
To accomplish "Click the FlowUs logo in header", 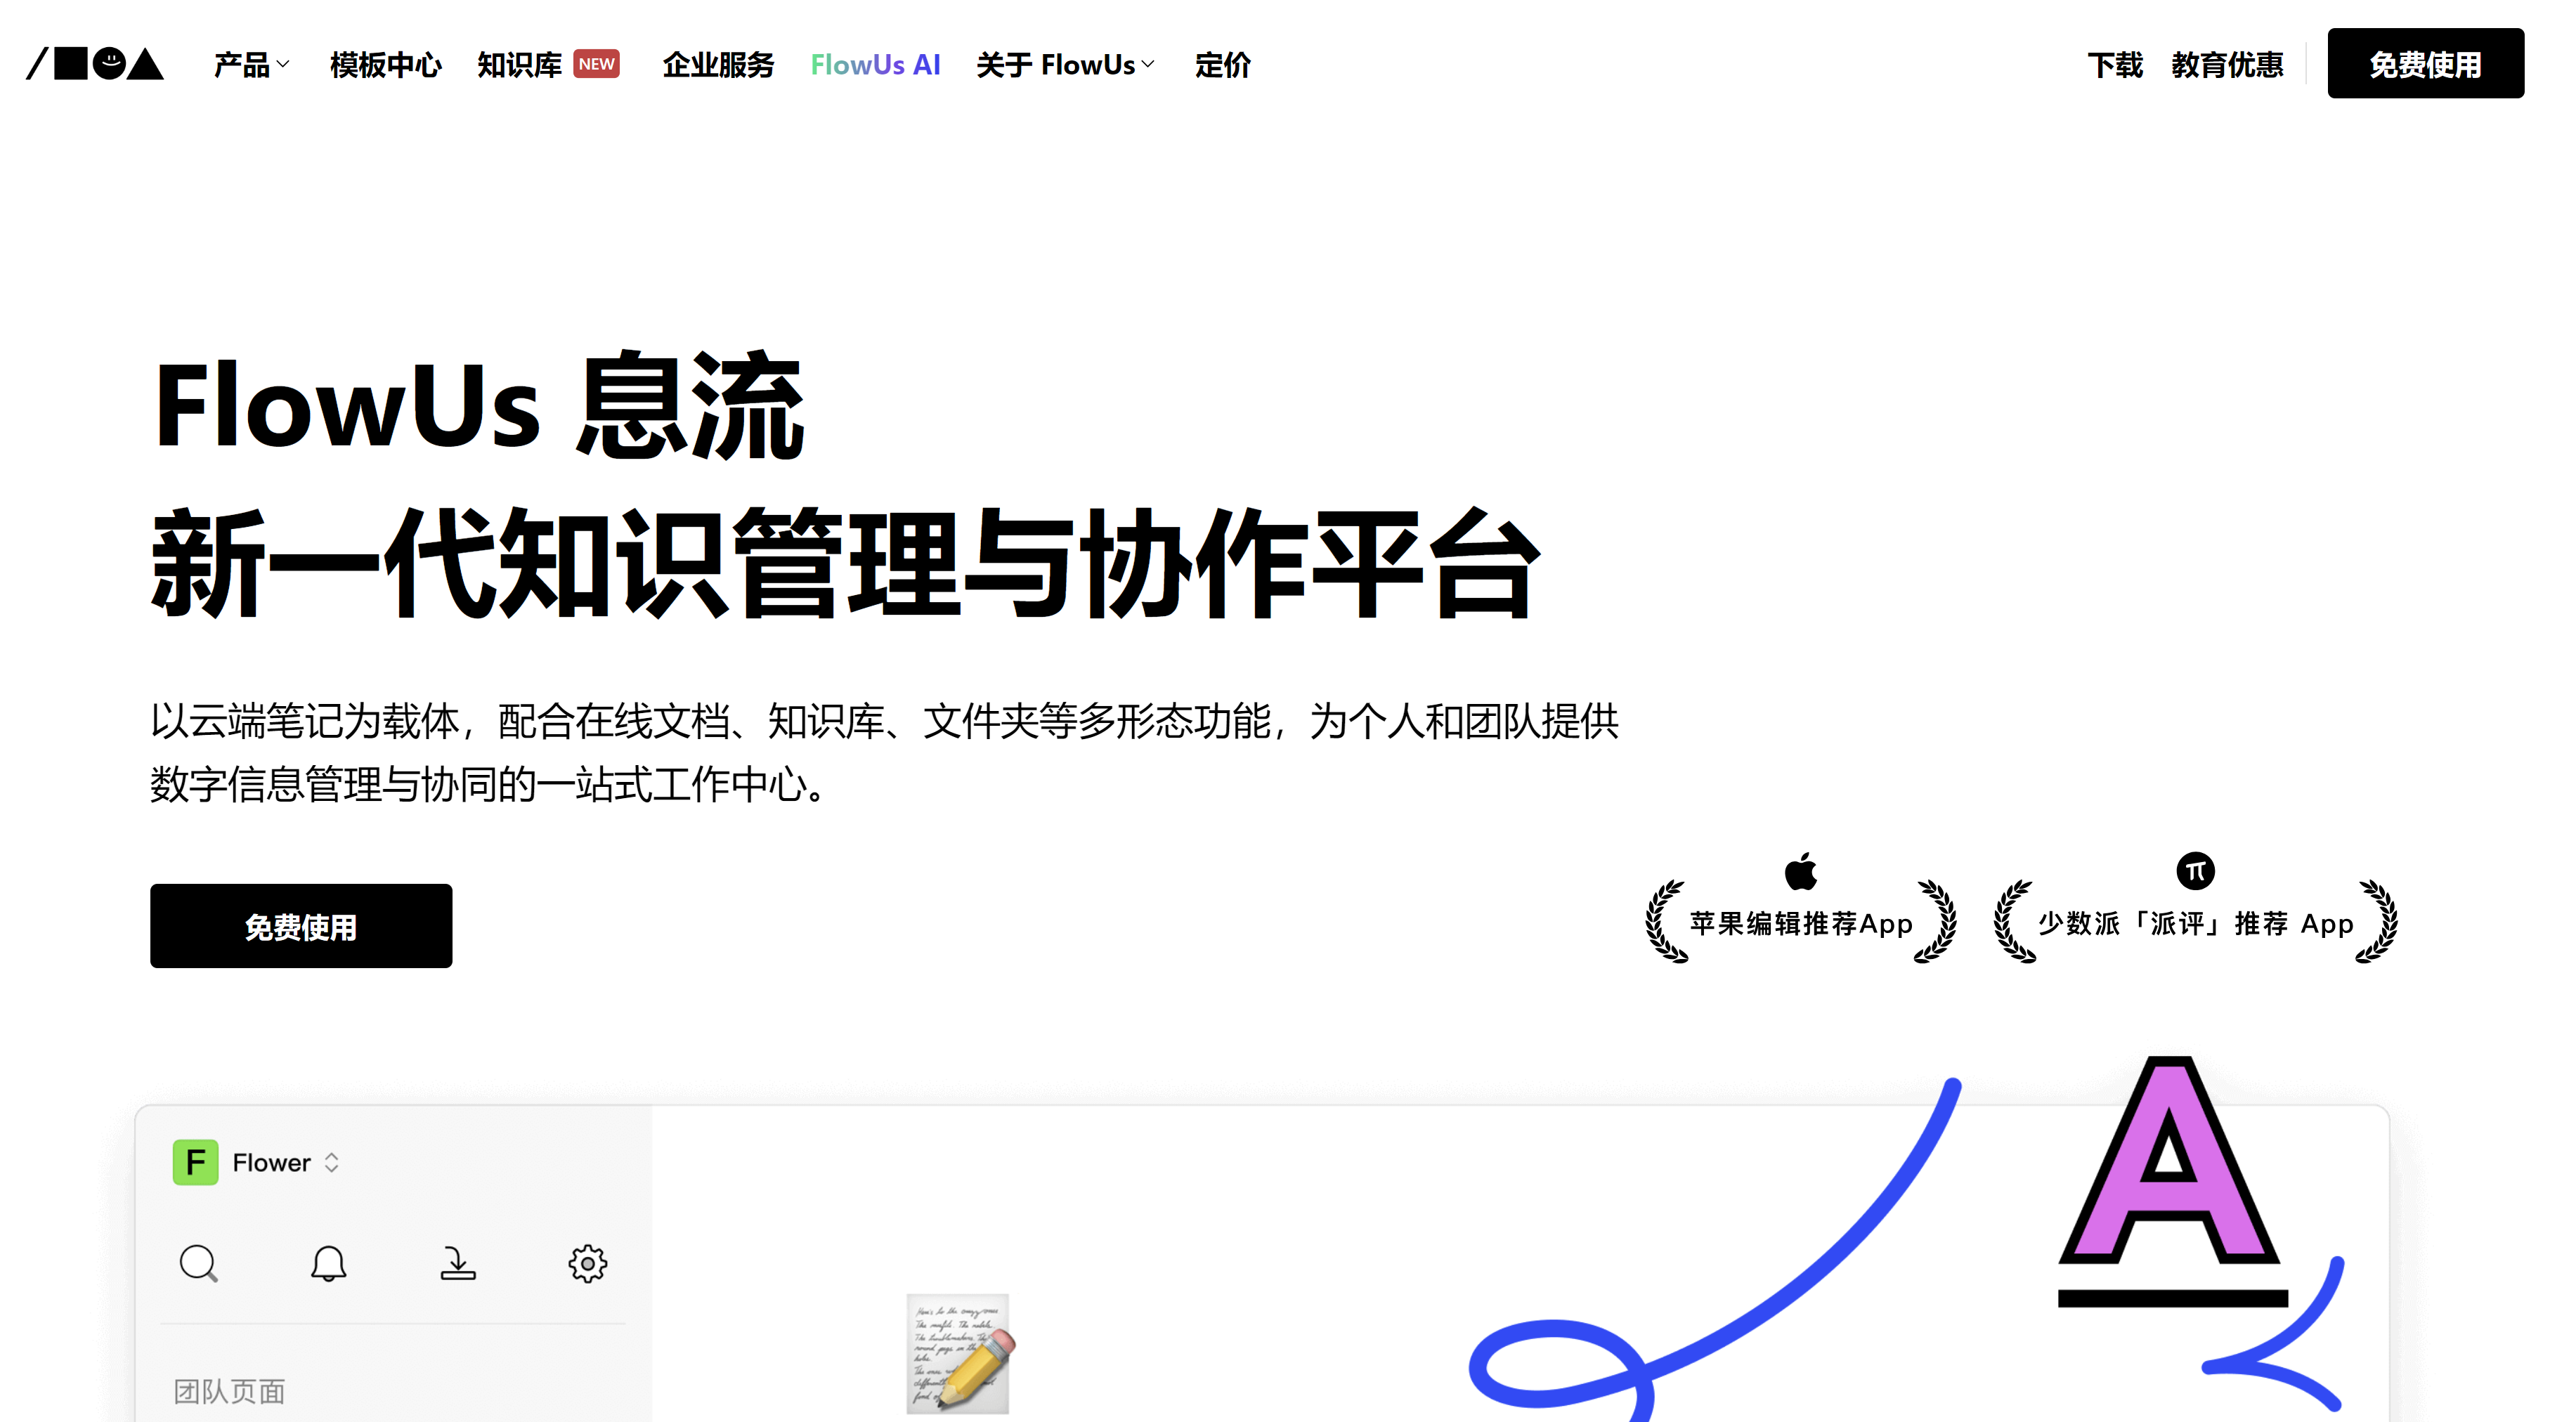I will (95, 64).
